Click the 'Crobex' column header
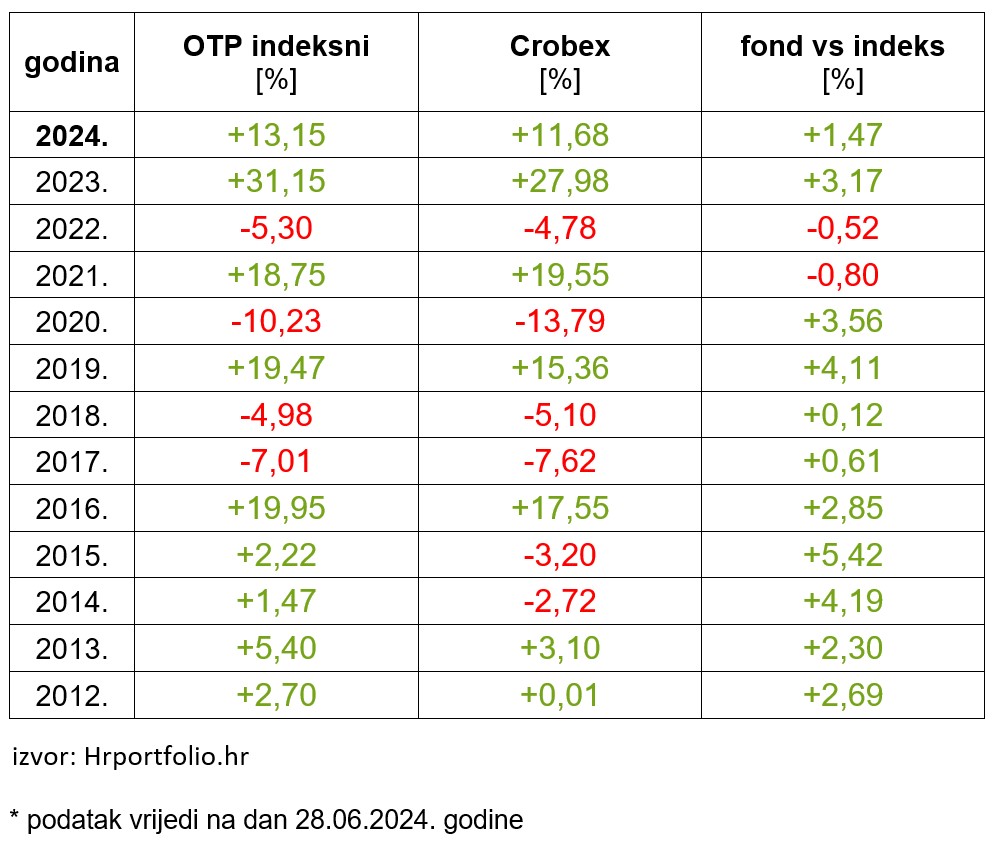This screenshot has height=842, width=997. click(559, 46)
